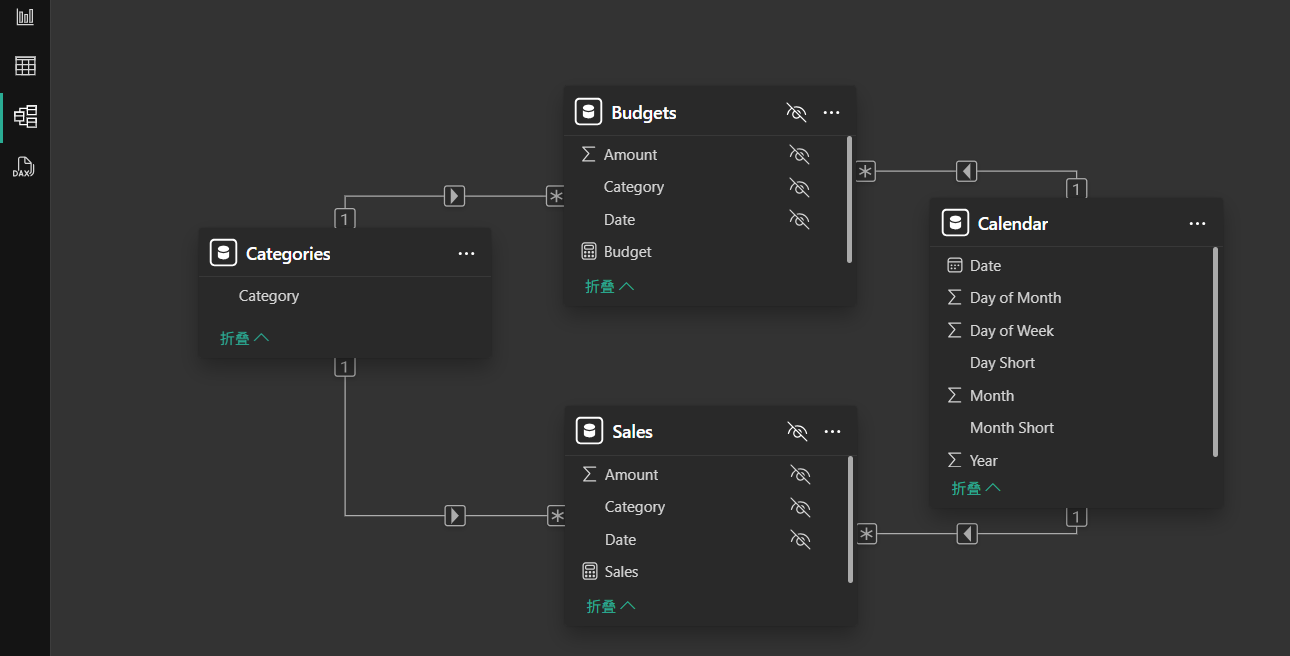Image resolution: width=1290 pixels, height=656 pixels.
Task: Open the DAX query view
Action: pyautogui.click(x=25, y=167)
